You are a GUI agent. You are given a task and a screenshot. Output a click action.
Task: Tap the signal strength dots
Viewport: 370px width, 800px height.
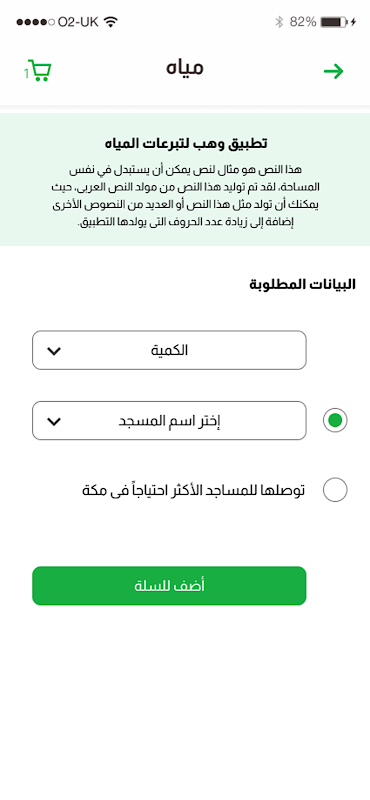point(36,22)
